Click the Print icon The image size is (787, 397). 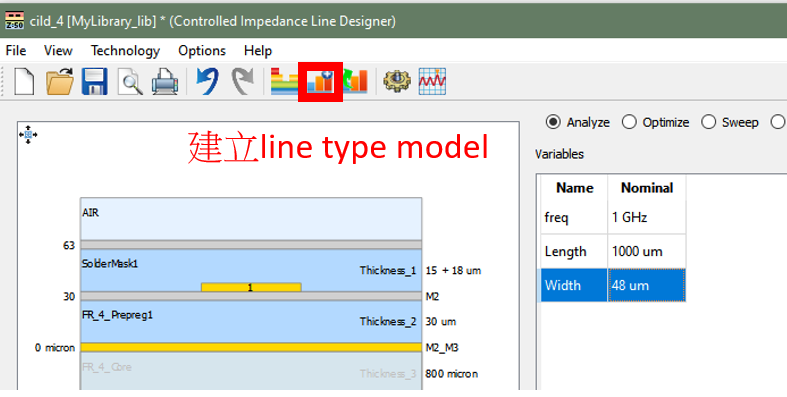165,81
